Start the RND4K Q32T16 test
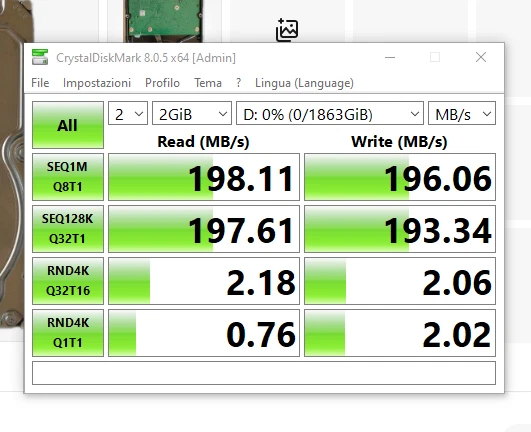Screen dimensions: 531x432 tap(68, 281)
